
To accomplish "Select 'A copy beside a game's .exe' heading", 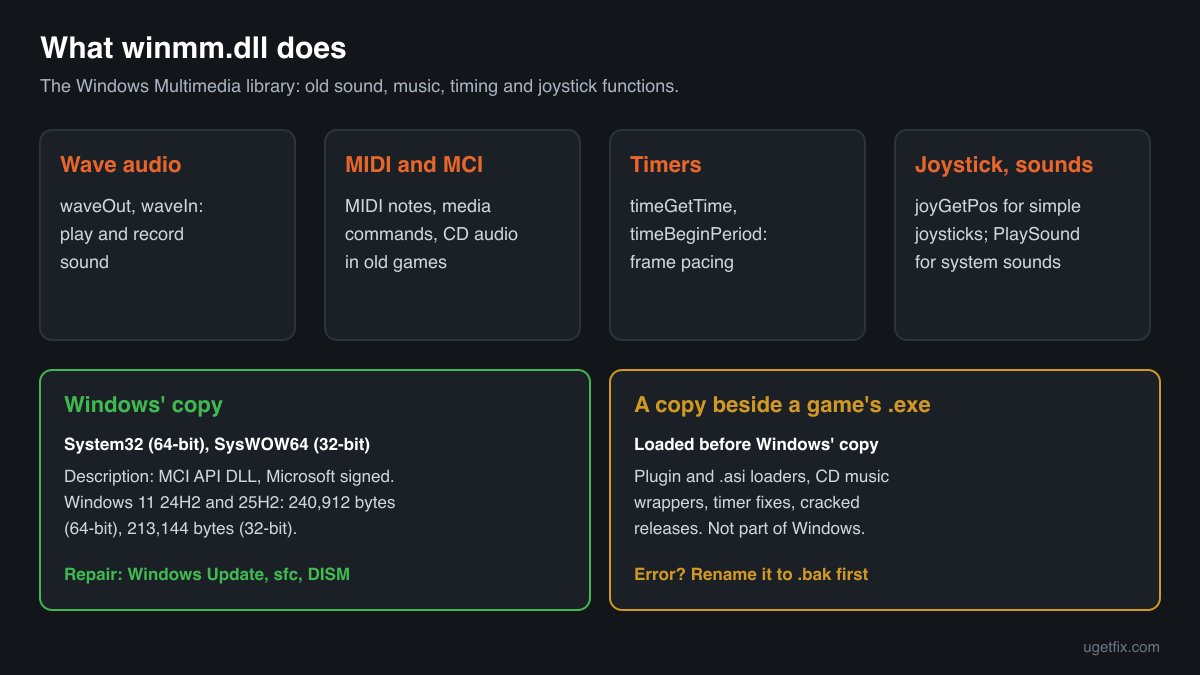I will 782,405.
